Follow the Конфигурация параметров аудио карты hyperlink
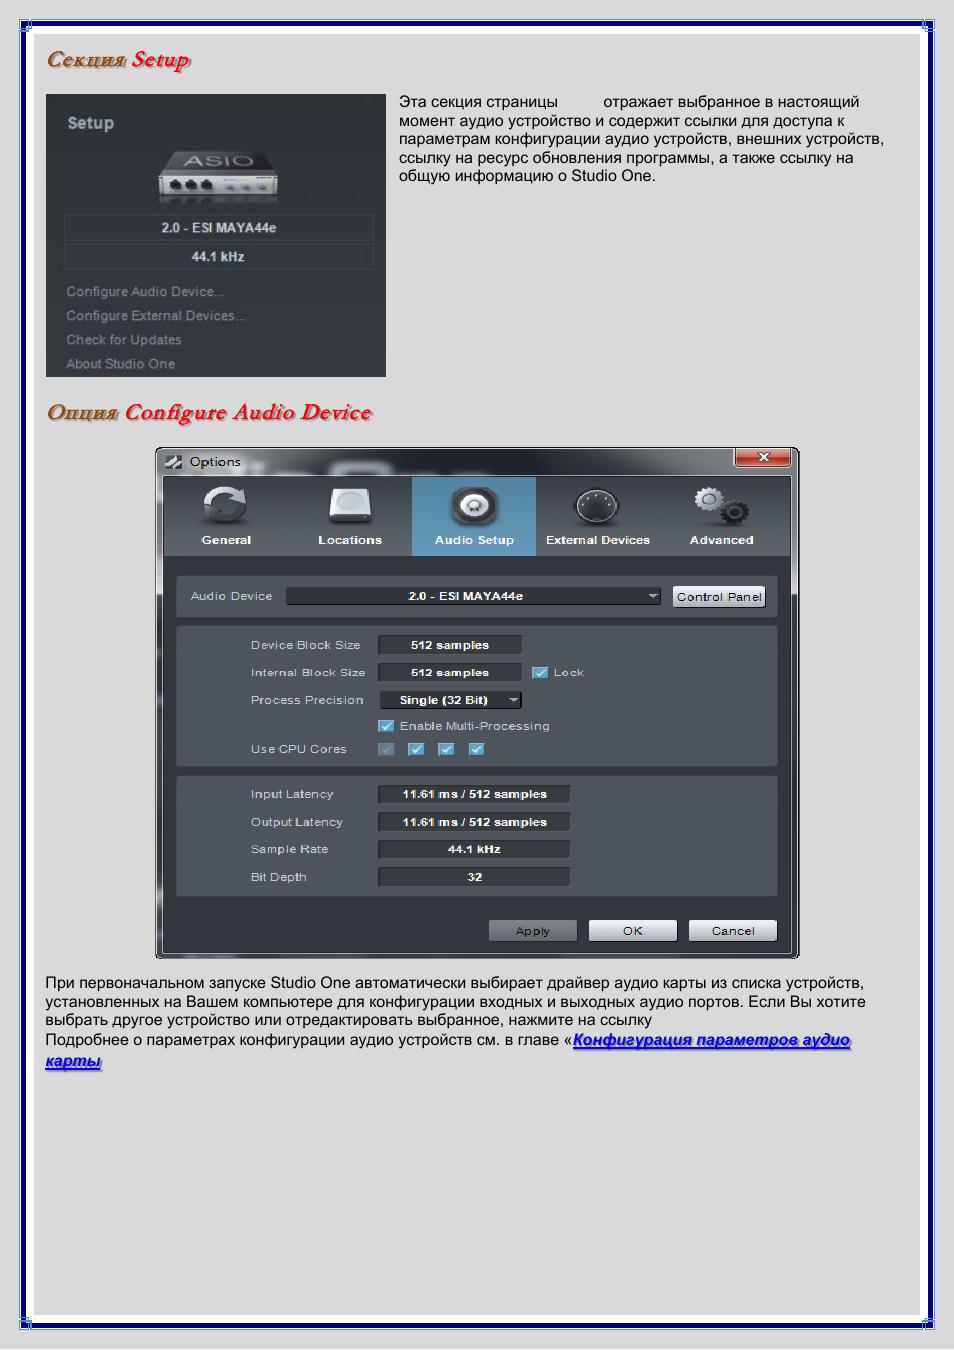 point(711,1040)
